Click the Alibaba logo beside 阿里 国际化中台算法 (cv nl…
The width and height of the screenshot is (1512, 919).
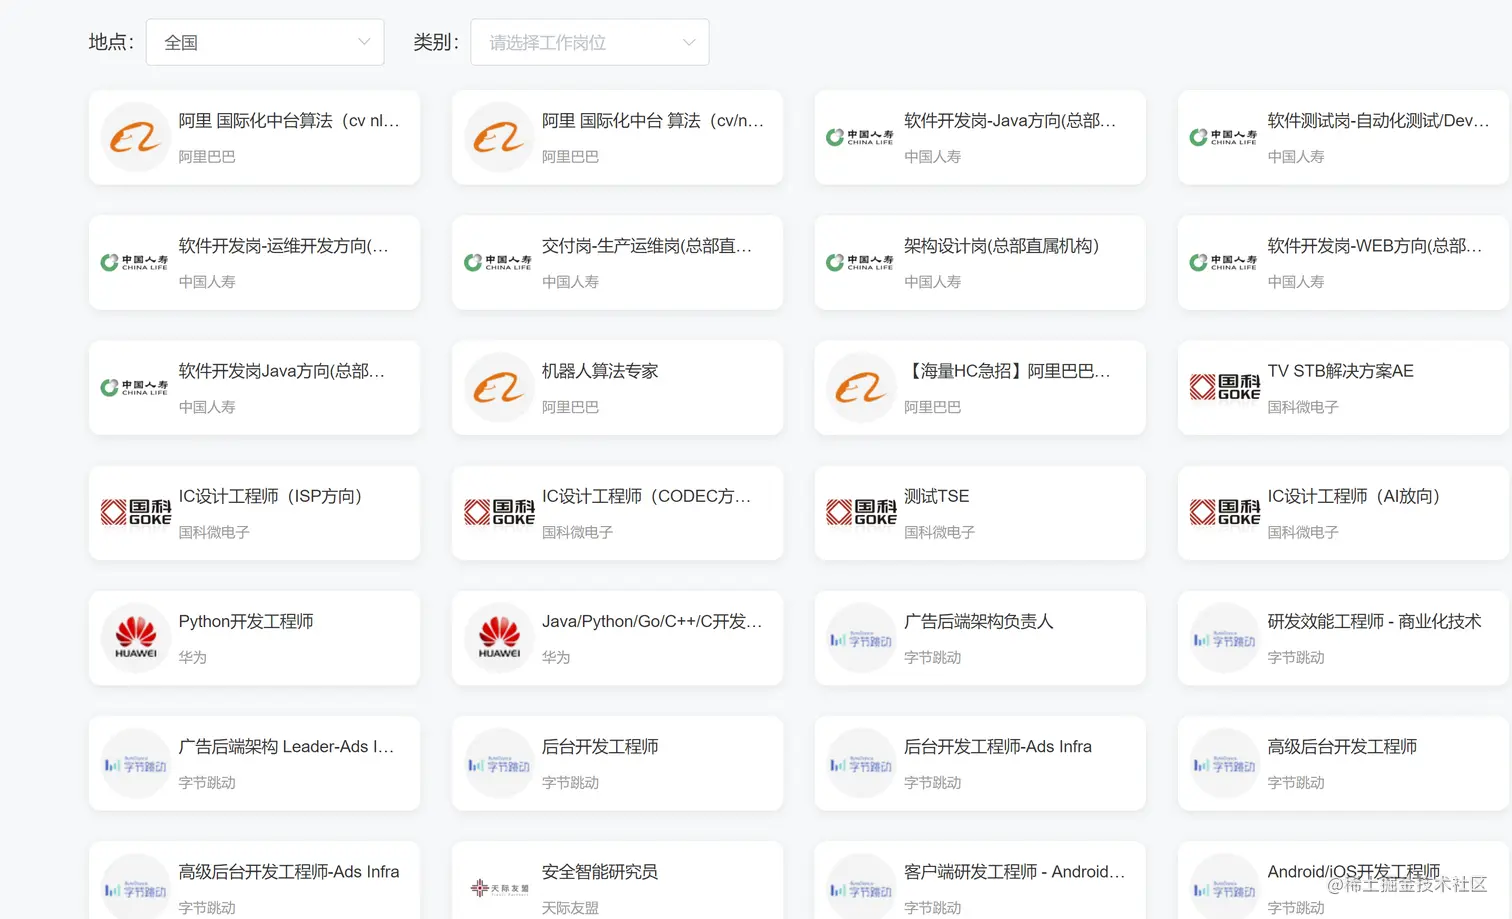pyautogui.click(x=136, y=137)
